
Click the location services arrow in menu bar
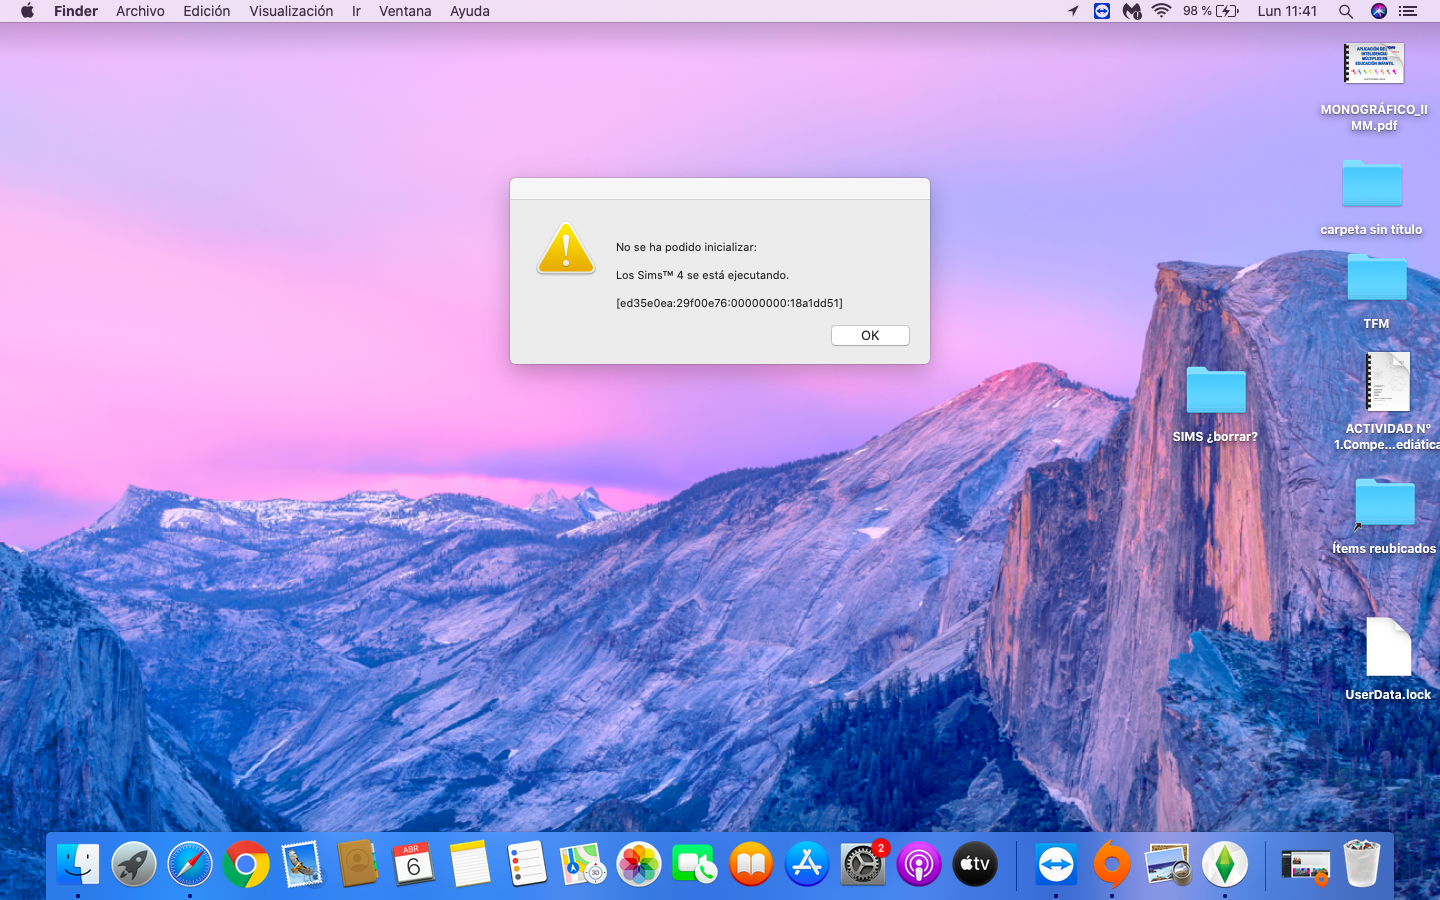click(1073, 11)
